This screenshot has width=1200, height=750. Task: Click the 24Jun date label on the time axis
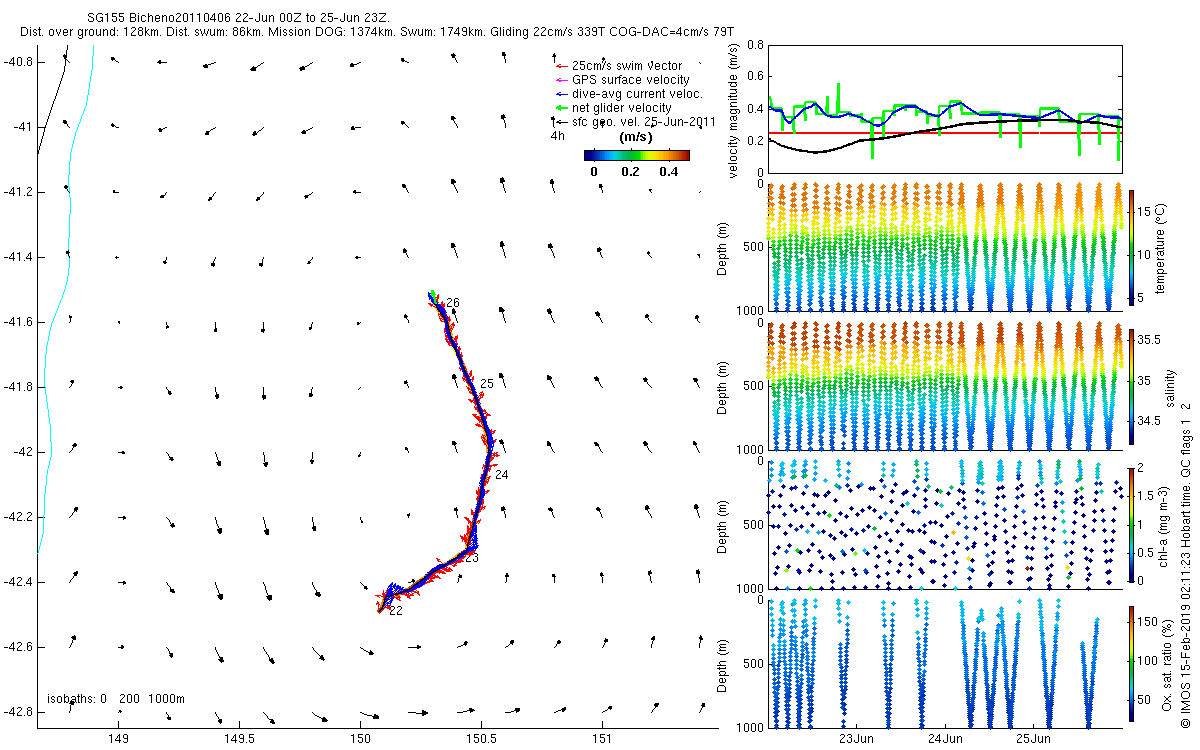[945, 739]
